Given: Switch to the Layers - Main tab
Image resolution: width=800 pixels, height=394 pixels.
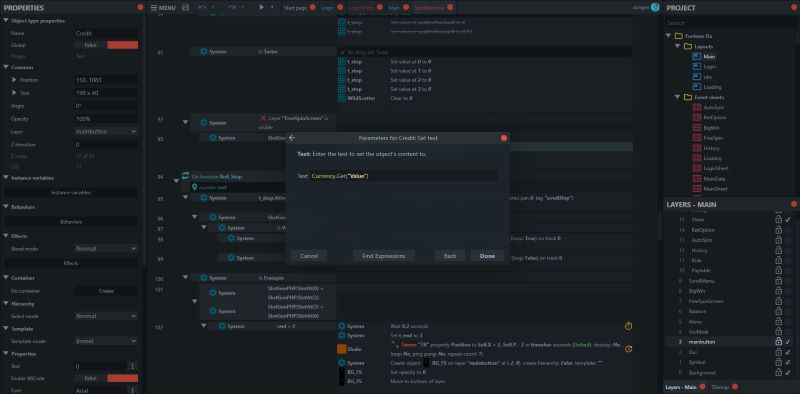Looking at the screenshot, I should coord(682,387).
